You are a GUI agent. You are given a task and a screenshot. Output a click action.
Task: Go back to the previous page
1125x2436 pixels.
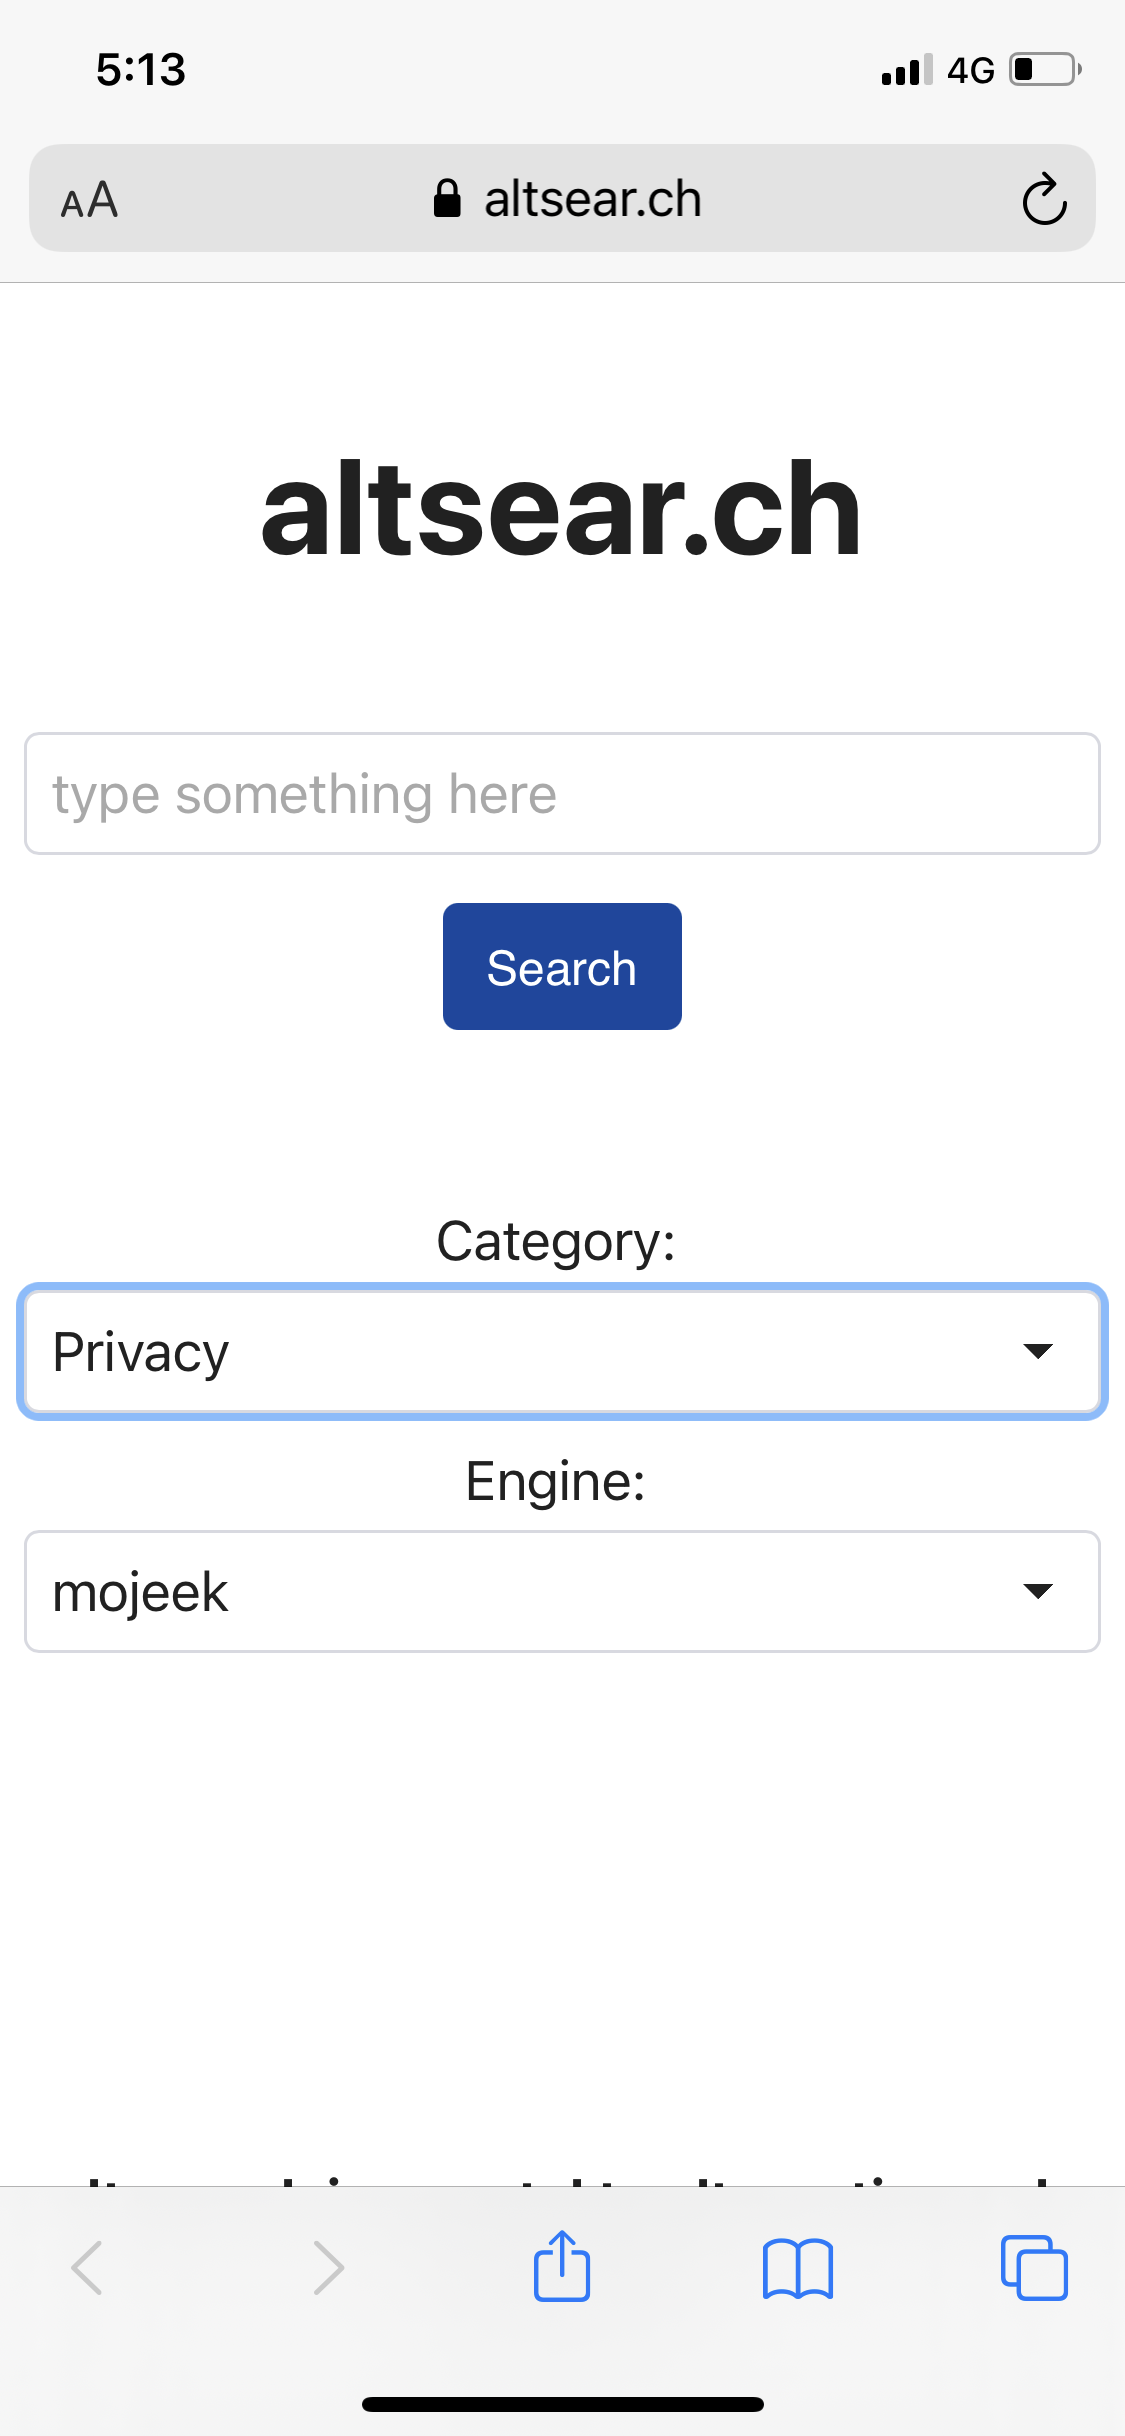(x=87, y=2268)
